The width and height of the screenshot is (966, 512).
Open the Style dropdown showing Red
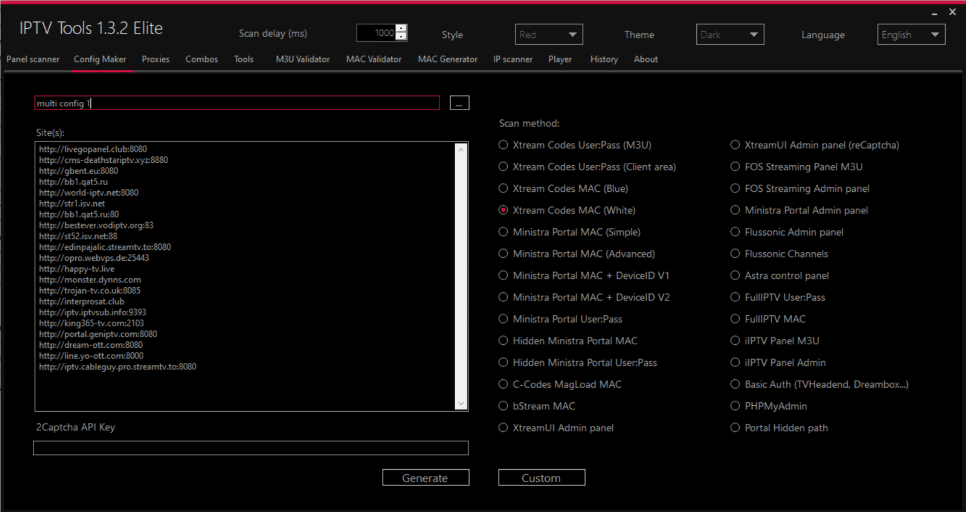[x=549, y=35]
